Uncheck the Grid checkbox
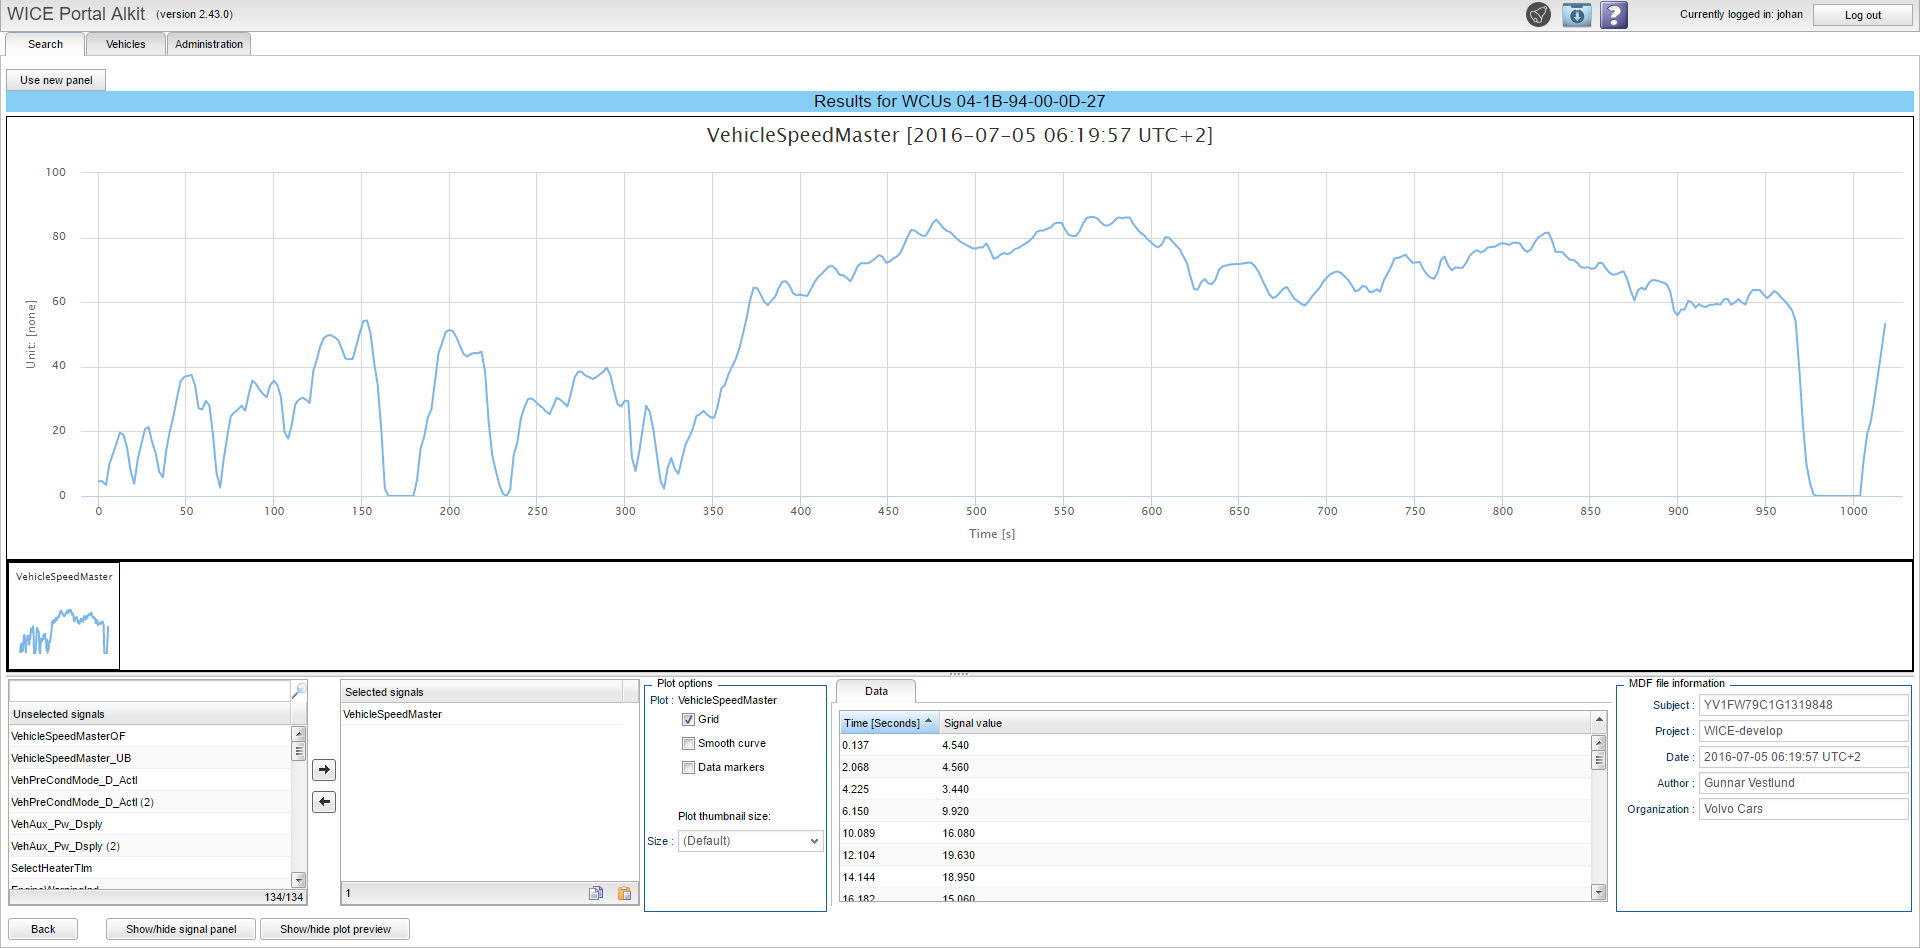1920x948 pixels. tap(688, 720)
